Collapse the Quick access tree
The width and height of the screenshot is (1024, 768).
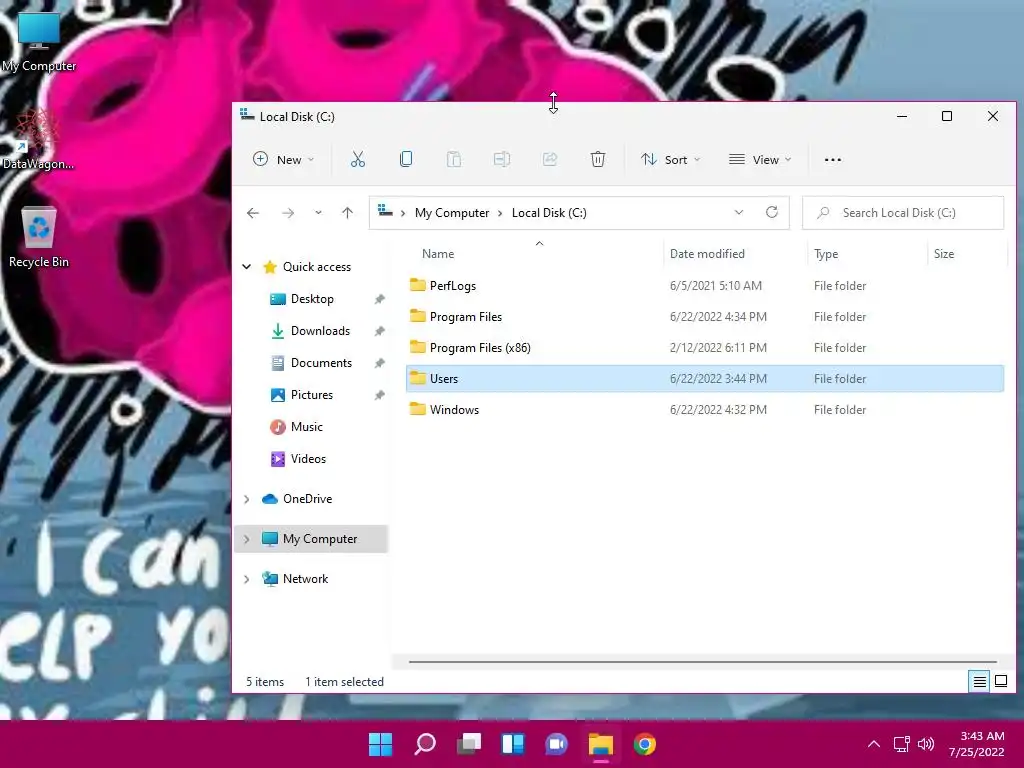point(246,266)
